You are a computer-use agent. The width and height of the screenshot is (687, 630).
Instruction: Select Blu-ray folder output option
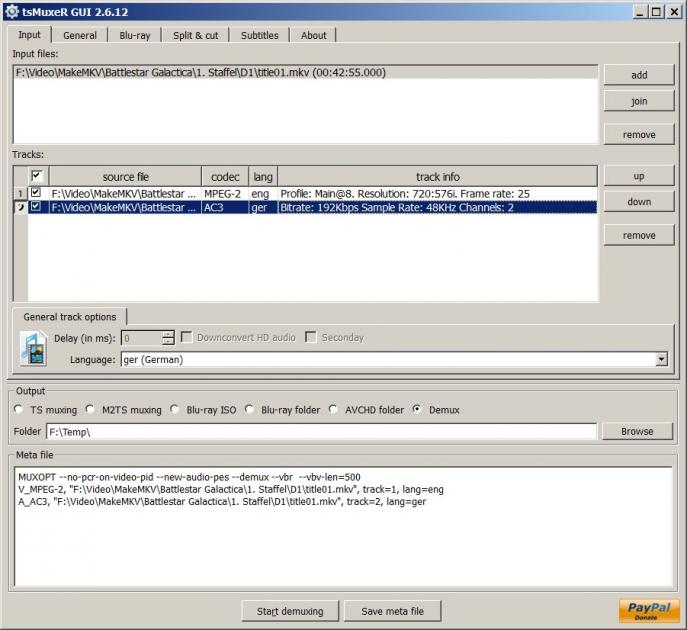(249, 409)
